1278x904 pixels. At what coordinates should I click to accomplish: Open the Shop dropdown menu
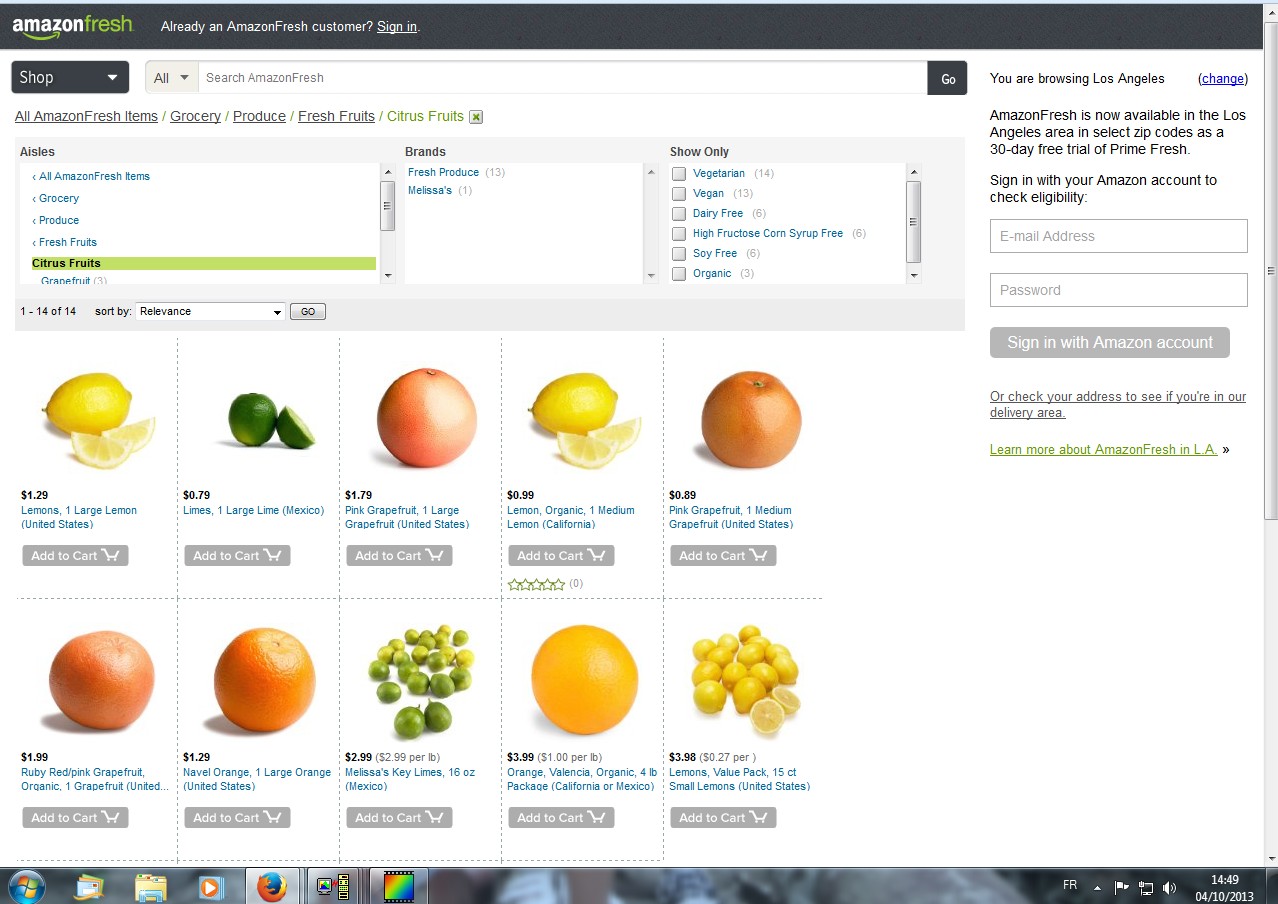(x=70, y=77)
